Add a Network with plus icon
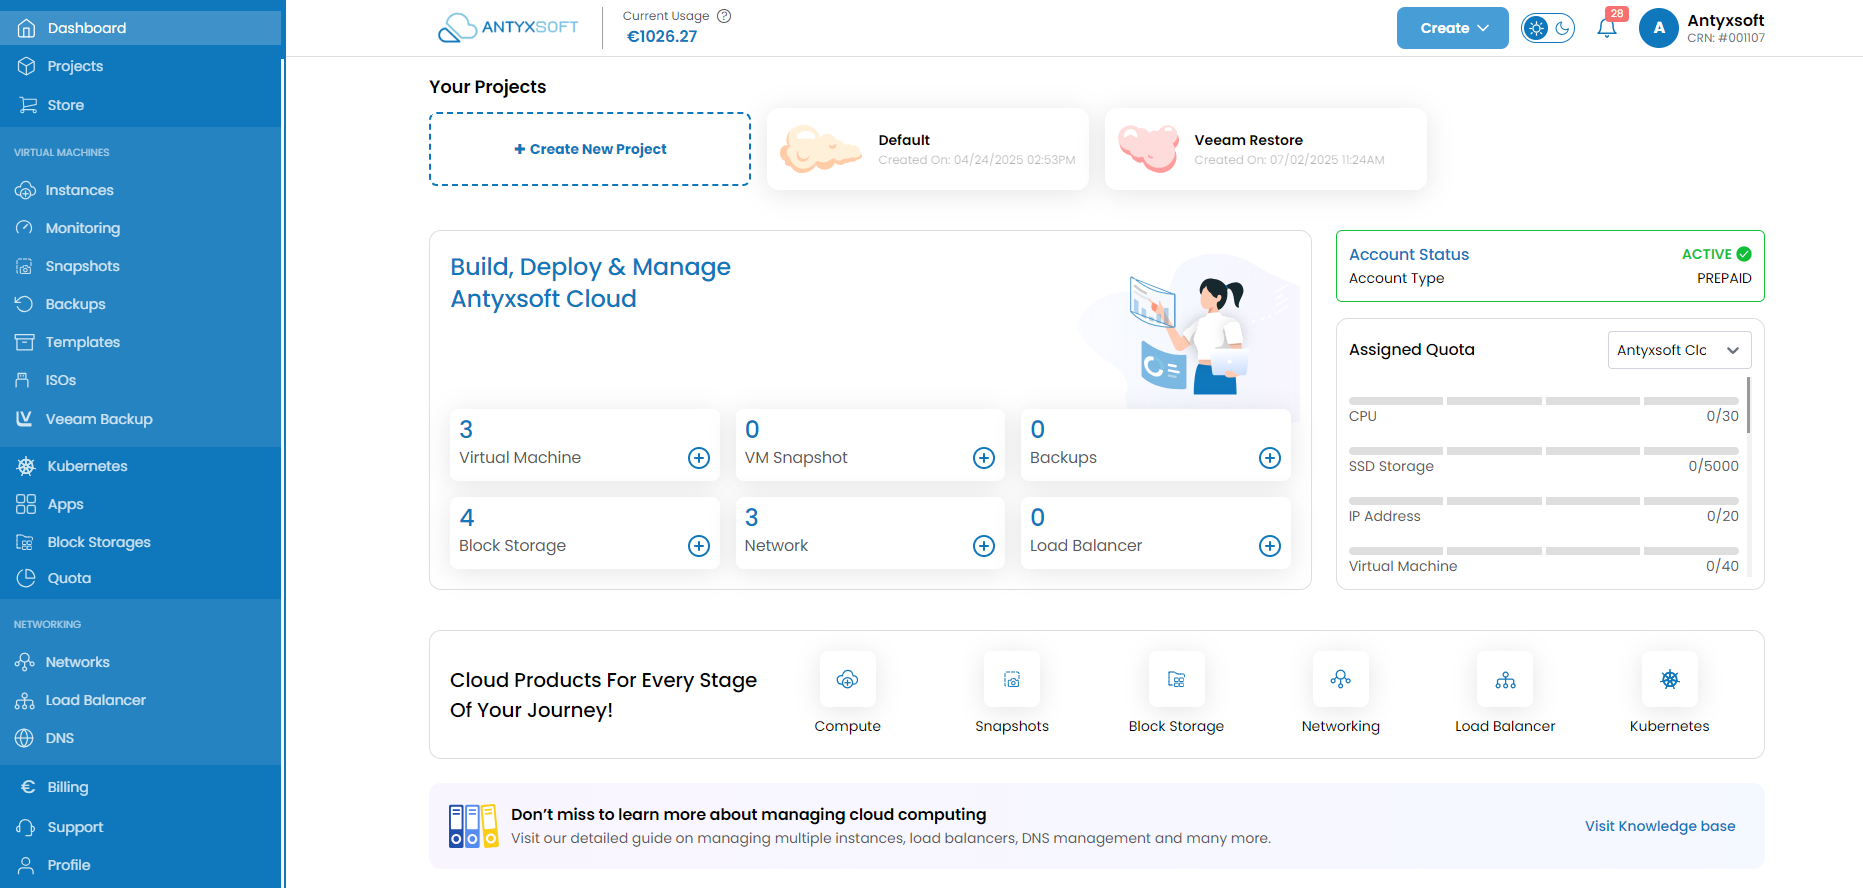Image resolution: width=1863 pixels, height=888 pixels. point(984,546)
